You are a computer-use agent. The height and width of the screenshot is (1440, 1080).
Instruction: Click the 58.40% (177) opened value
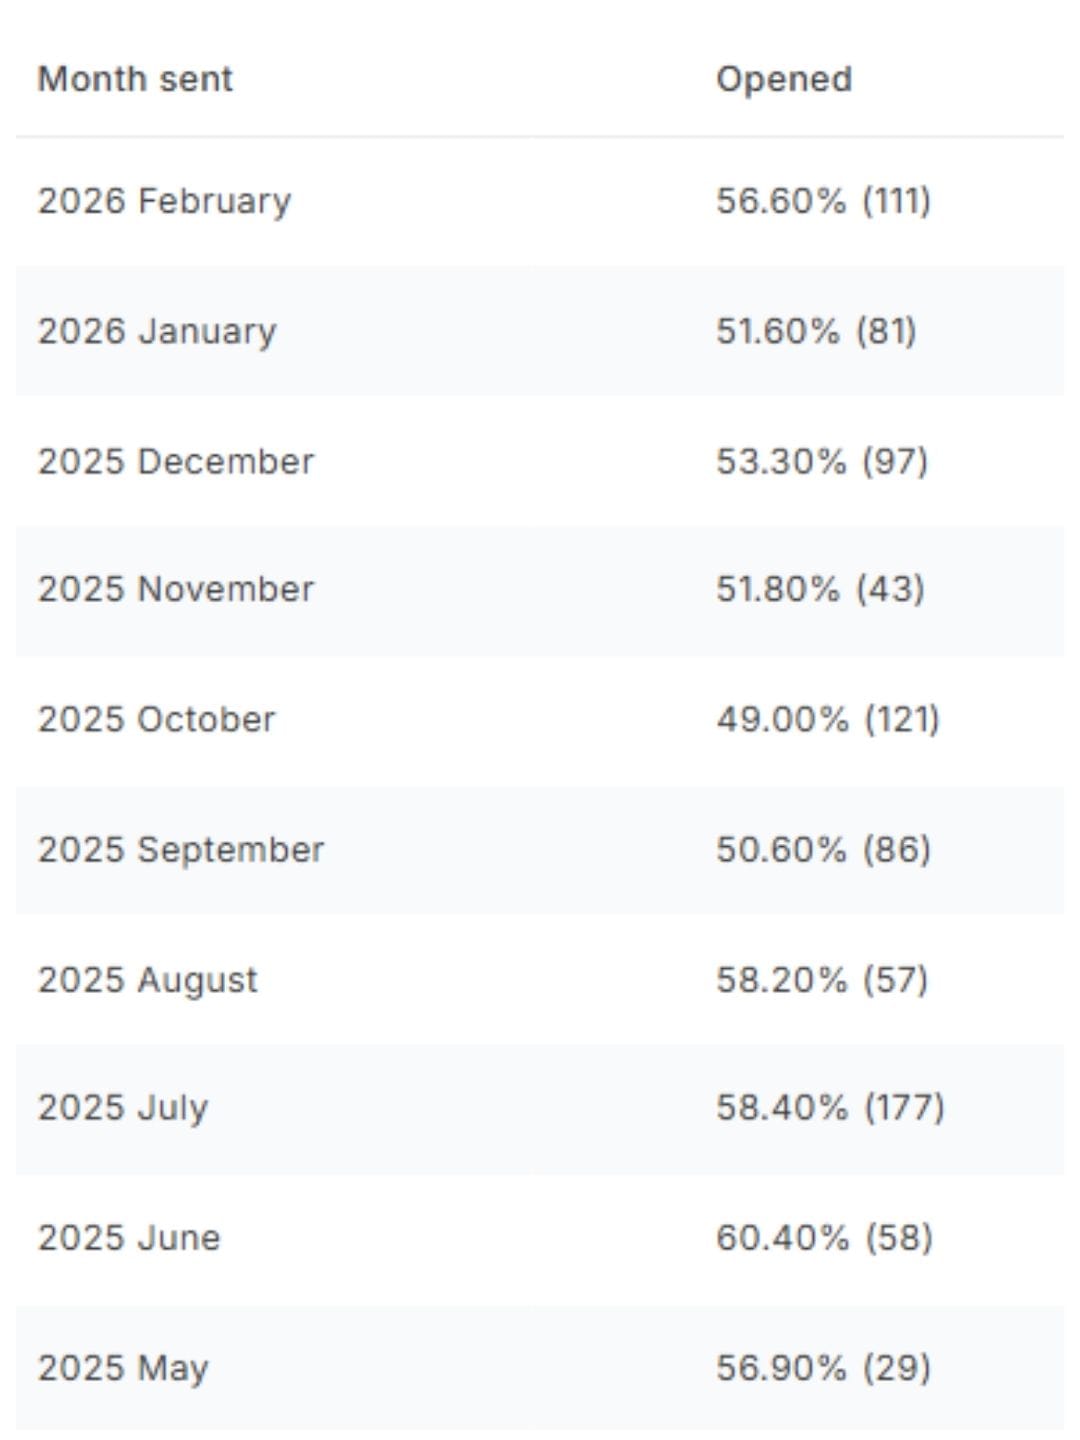830,1107
